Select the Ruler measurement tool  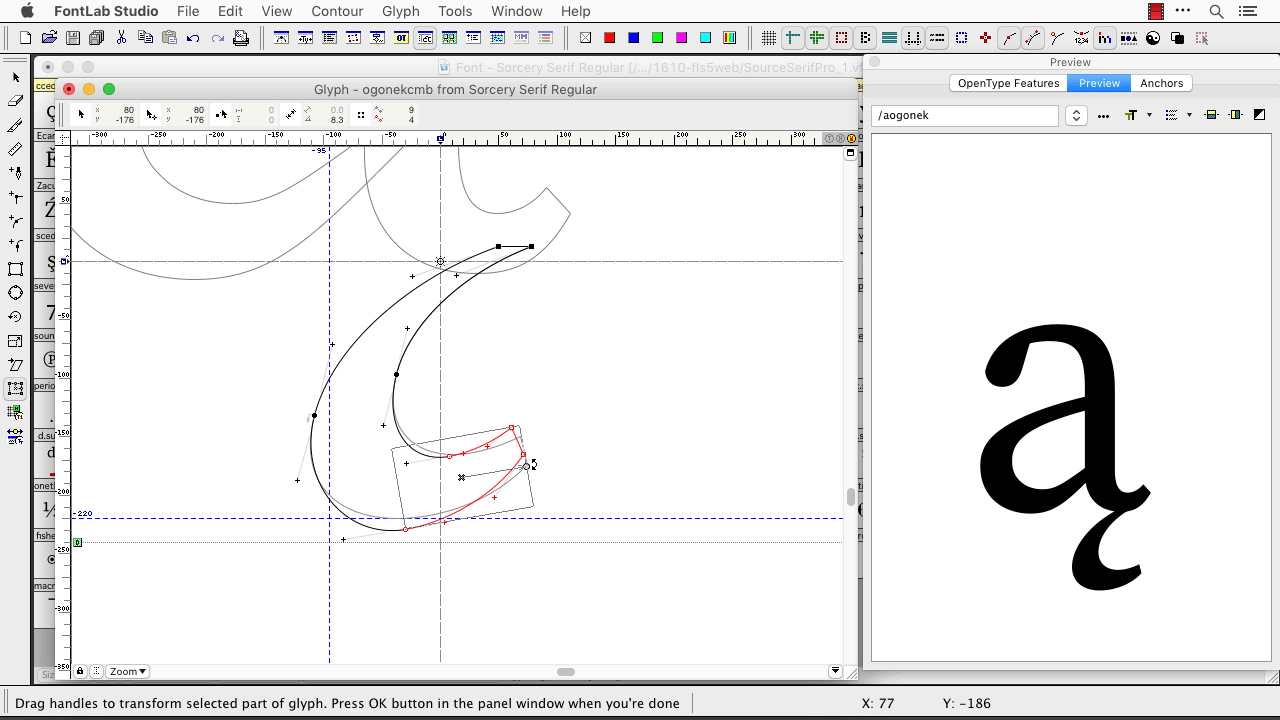(15, 149)
